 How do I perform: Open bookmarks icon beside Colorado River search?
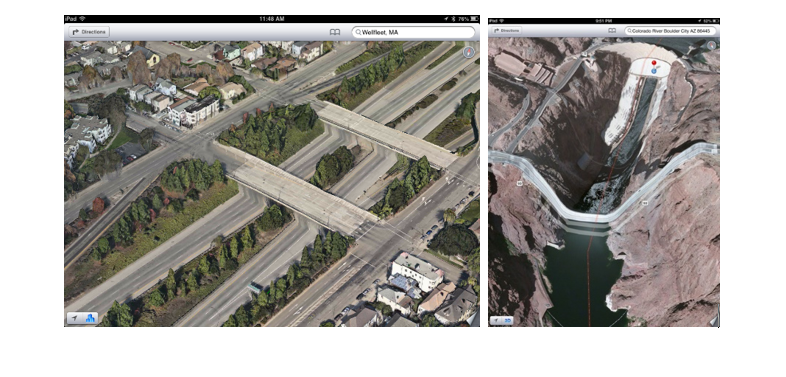pyautogui.click(x=612, y=31)
